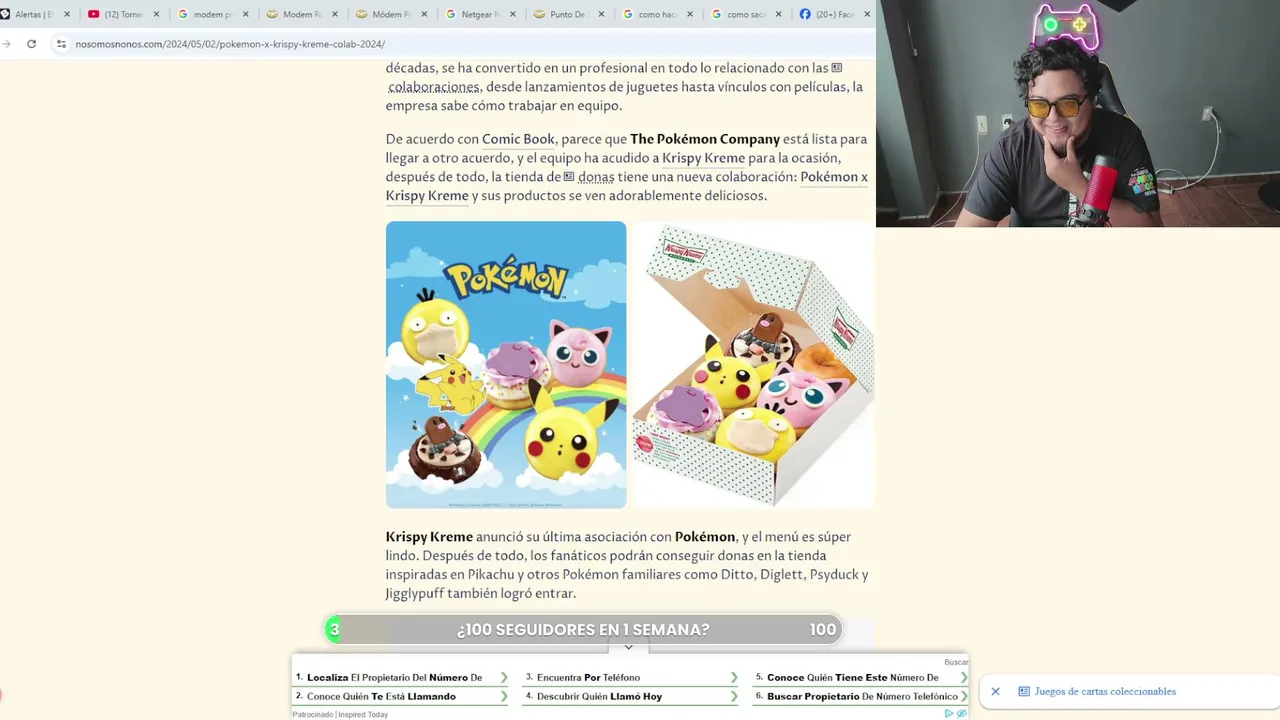
Task: Dismiss the 'Juegos de cartas coleccionables' suggestion
Action: click(x=995, y=691)
